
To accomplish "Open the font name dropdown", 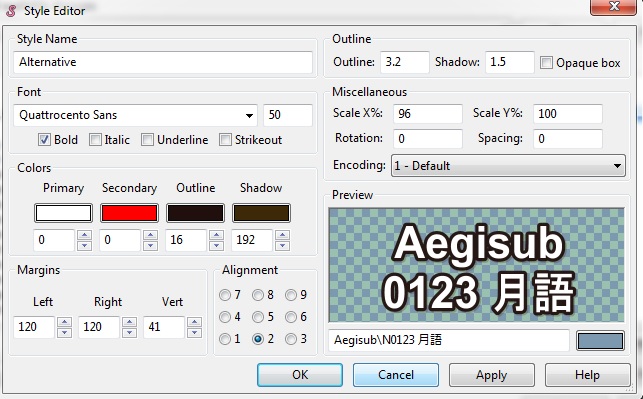I will (249, 115).
